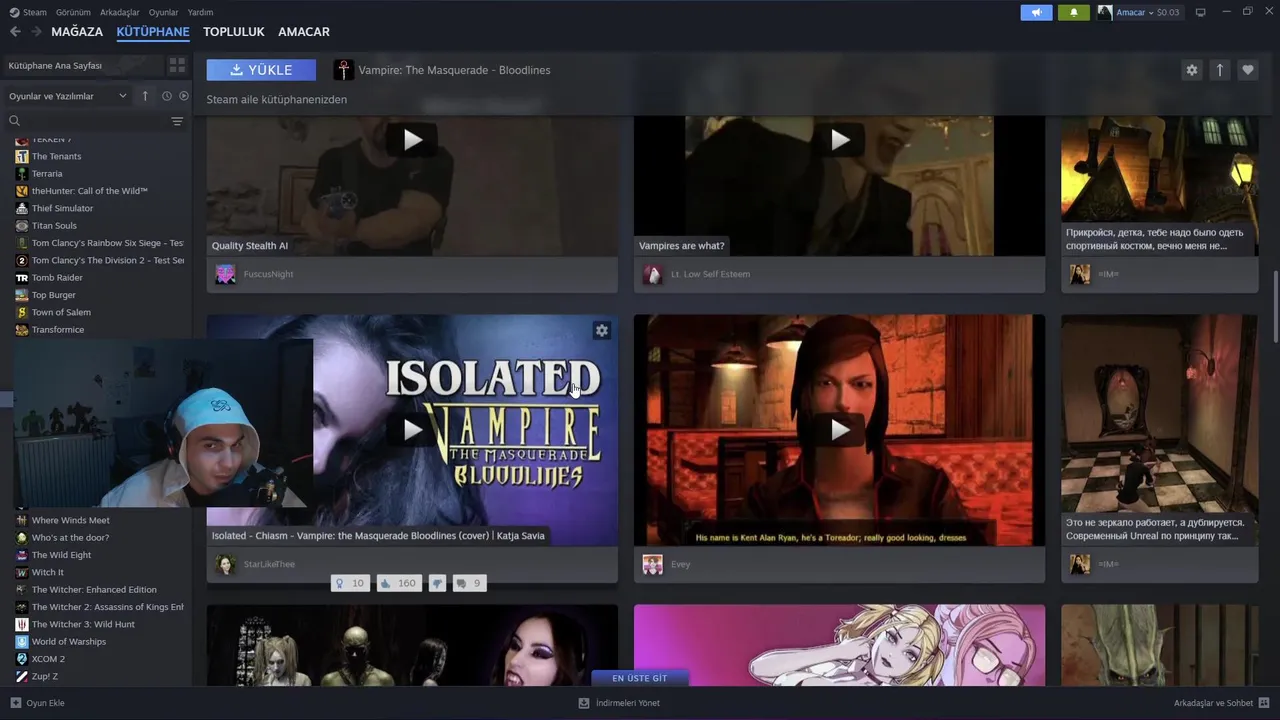Click the Evey author avatar
The image size is (1280, 720).
pyautogui.click(x=653, y=564)
